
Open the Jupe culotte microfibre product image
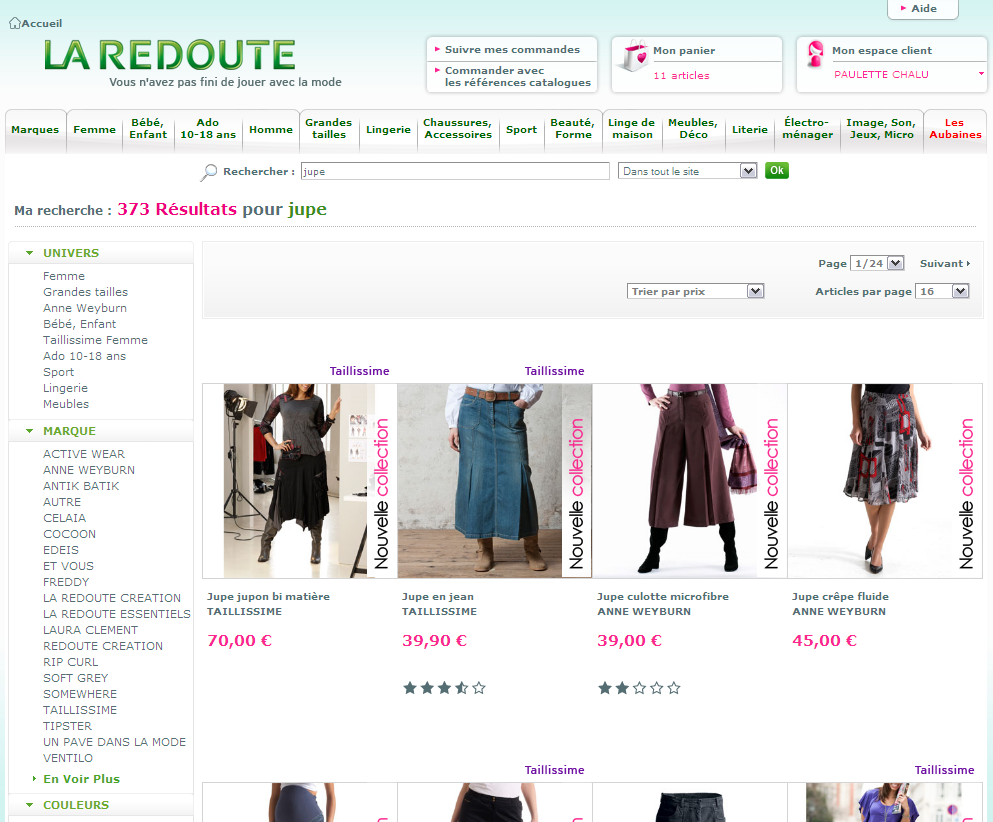point(690,481)
